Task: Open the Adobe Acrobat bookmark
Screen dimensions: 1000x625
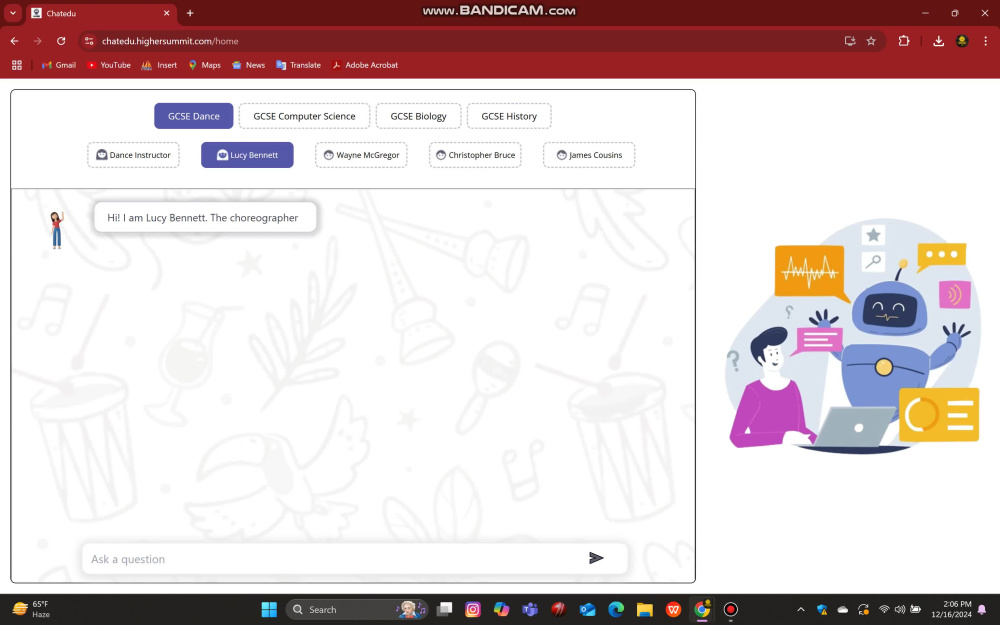Action: point(365,65)
